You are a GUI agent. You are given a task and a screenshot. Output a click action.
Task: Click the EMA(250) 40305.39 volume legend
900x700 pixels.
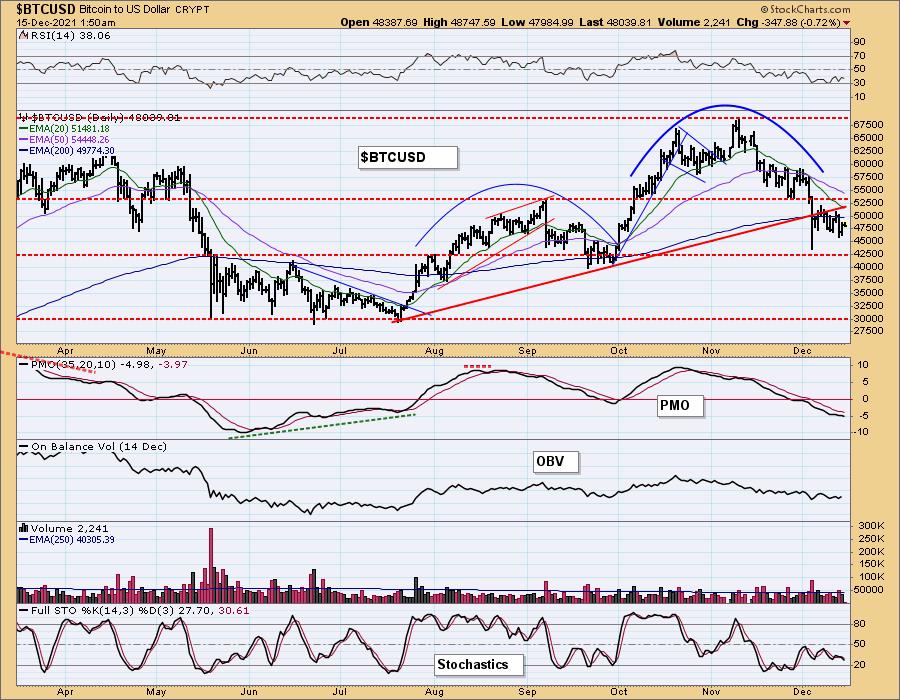click(72, 539)
